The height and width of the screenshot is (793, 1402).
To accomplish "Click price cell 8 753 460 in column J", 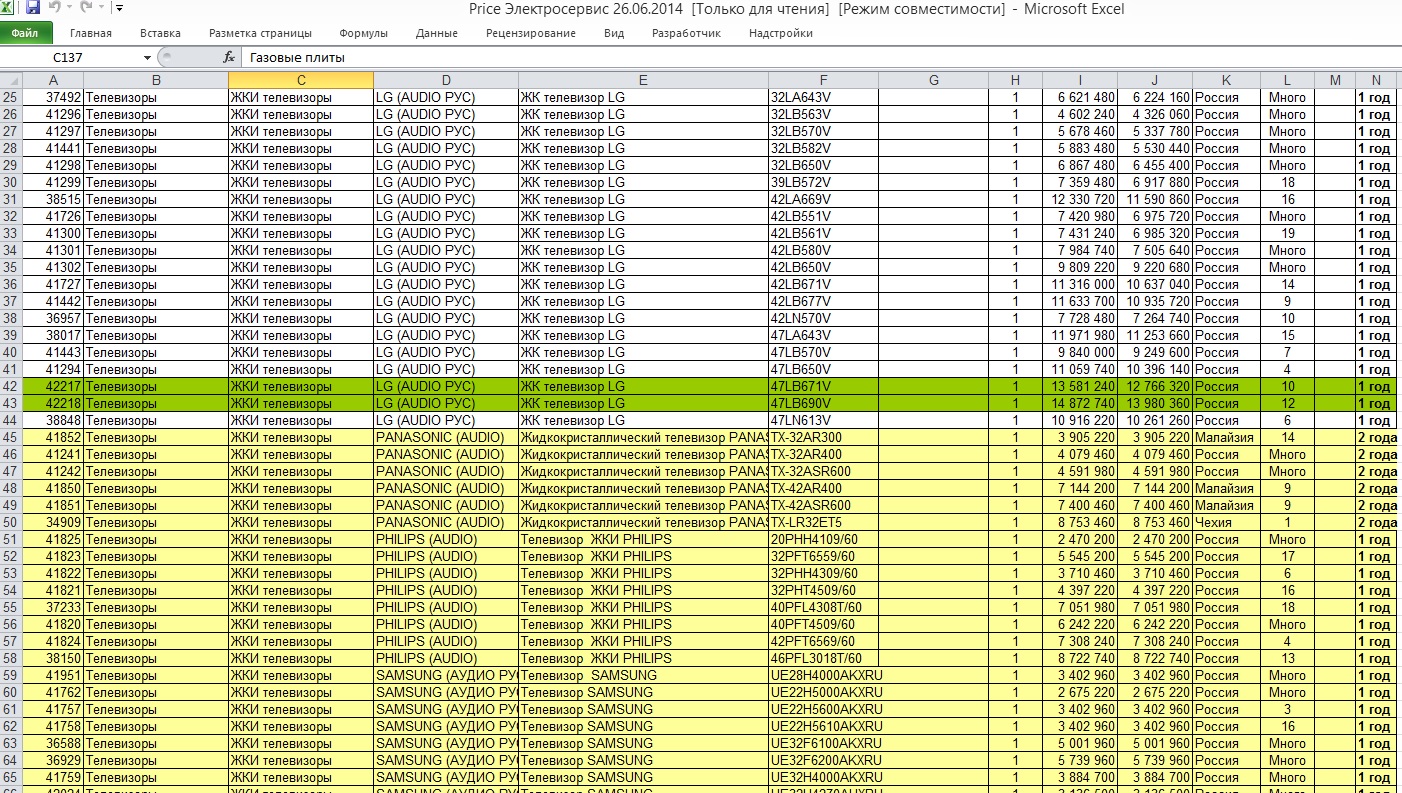I will click(1155, 522).
